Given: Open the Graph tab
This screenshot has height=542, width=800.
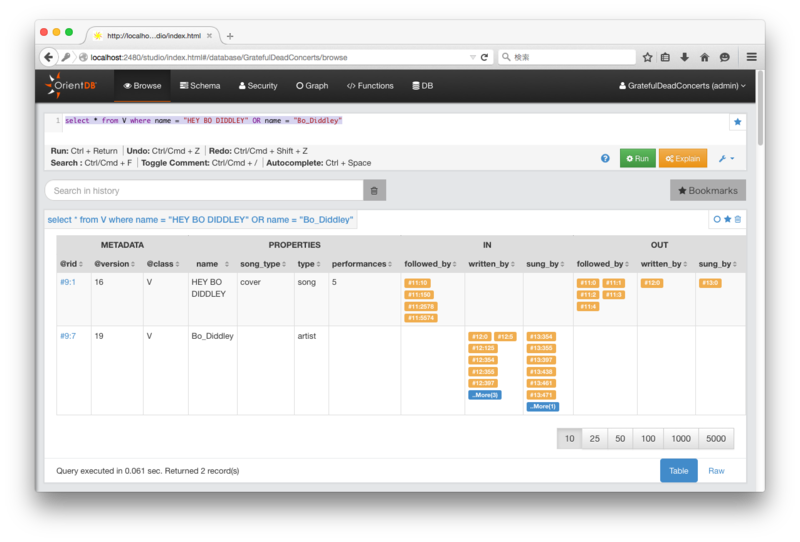Looking at the screenshot, I should [x=312, y=86].
